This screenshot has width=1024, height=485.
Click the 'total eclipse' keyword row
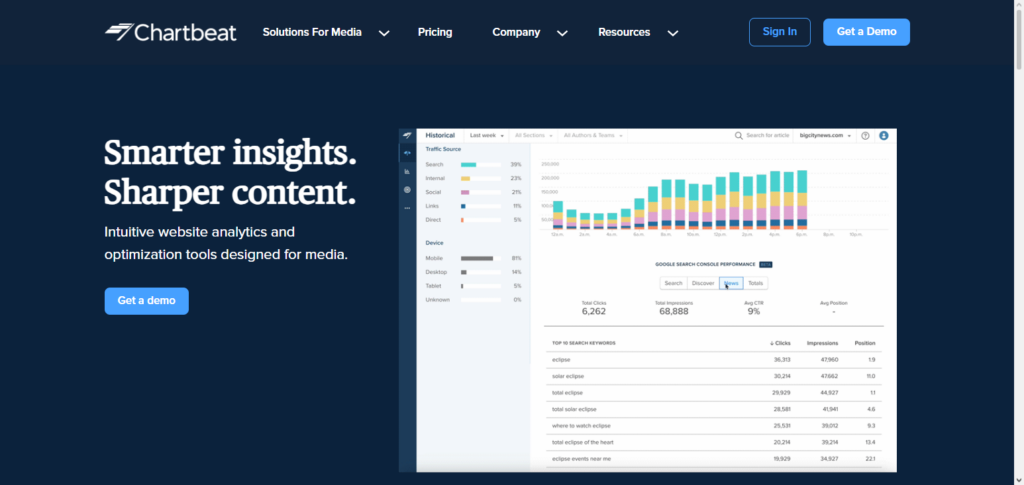click(x=713, y=392)
